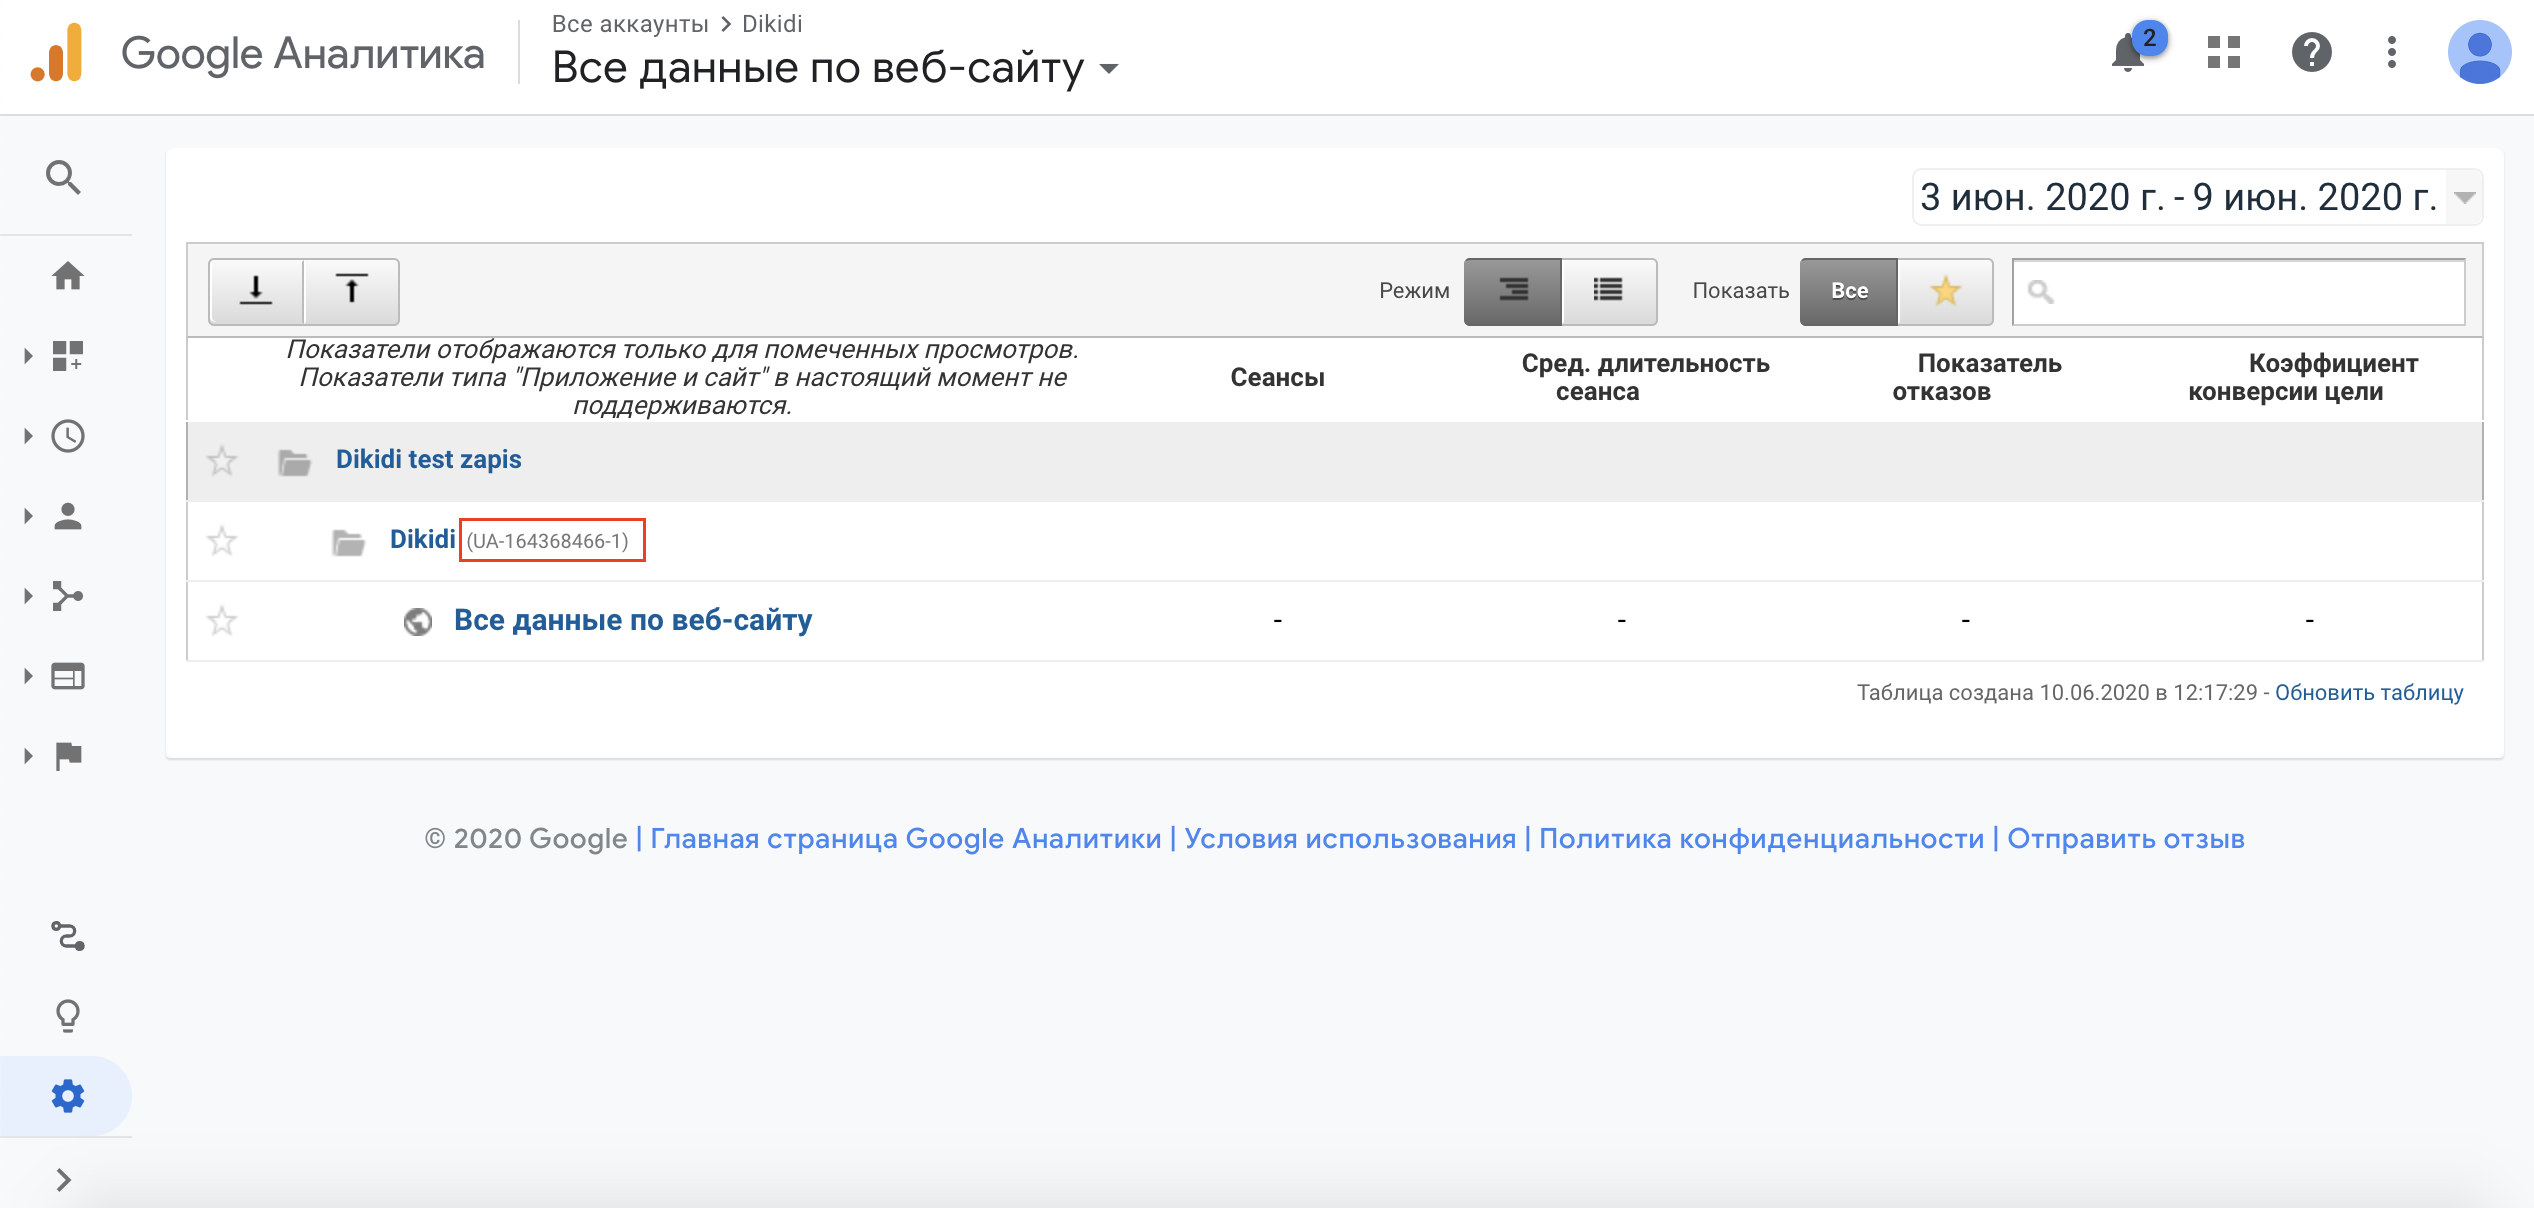Open the Google apps grid
Image resolution: width=2534 pixels, height=1208 pixels.
click(x=2223, y=52)
